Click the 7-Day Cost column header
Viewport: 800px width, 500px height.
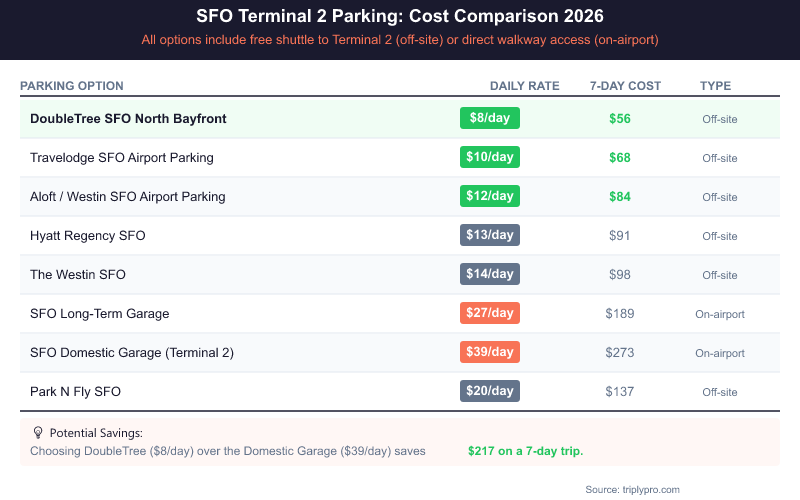click(625, 86)
